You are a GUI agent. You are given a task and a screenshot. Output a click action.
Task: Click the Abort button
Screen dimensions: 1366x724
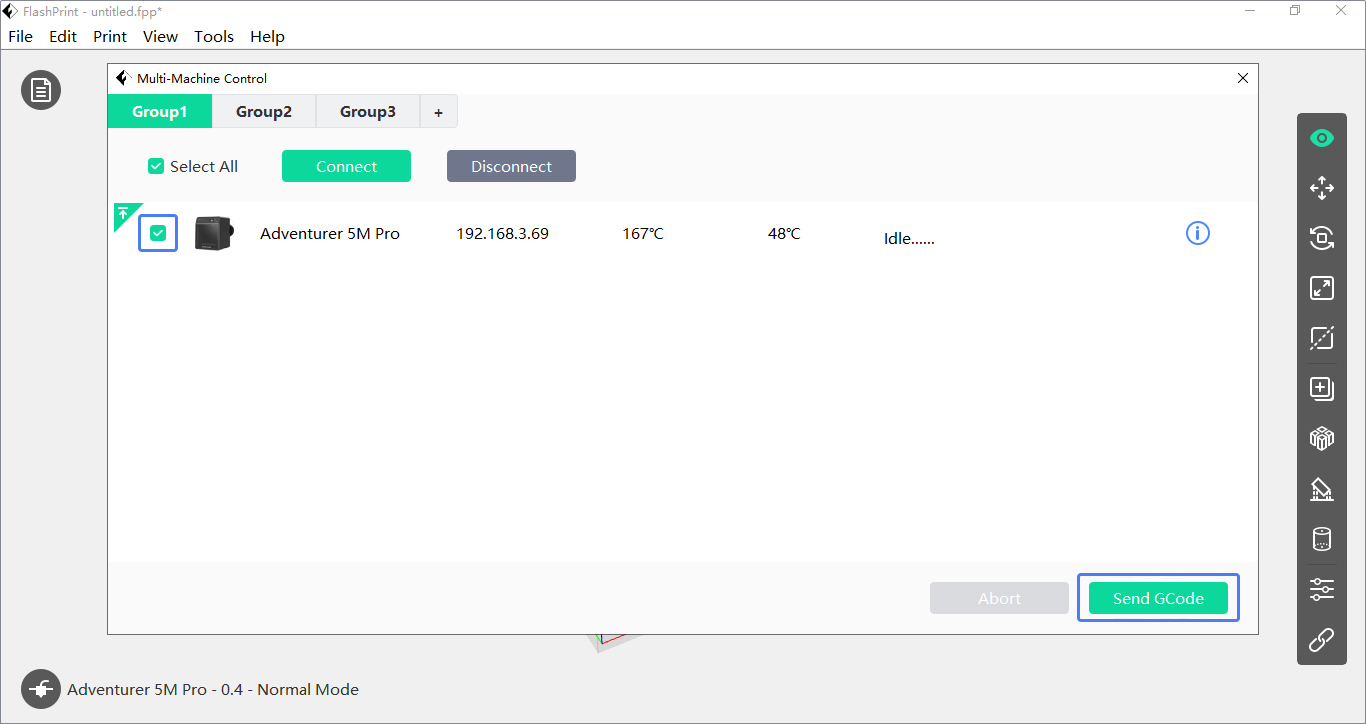[999, 598]
